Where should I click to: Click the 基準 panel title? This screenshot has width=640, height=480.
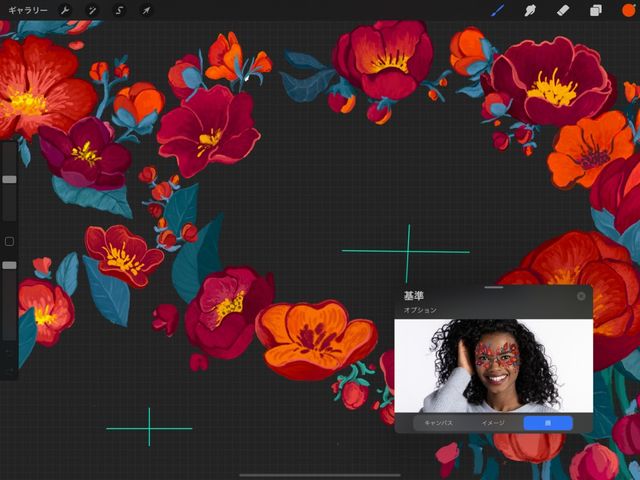[x=413, y=296]
